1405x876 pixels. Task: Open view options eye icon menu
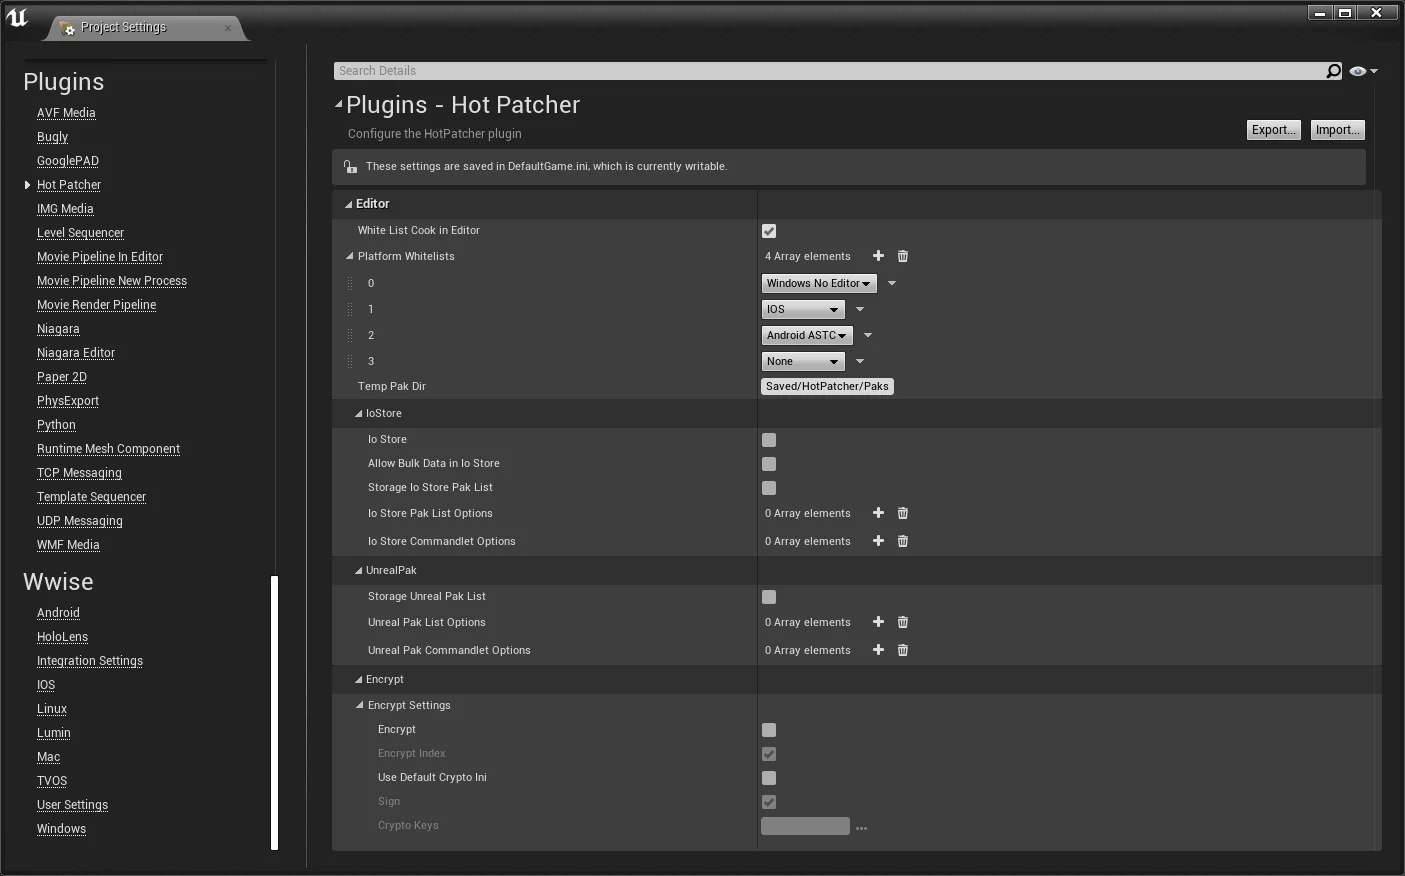tap(1362, 71)
